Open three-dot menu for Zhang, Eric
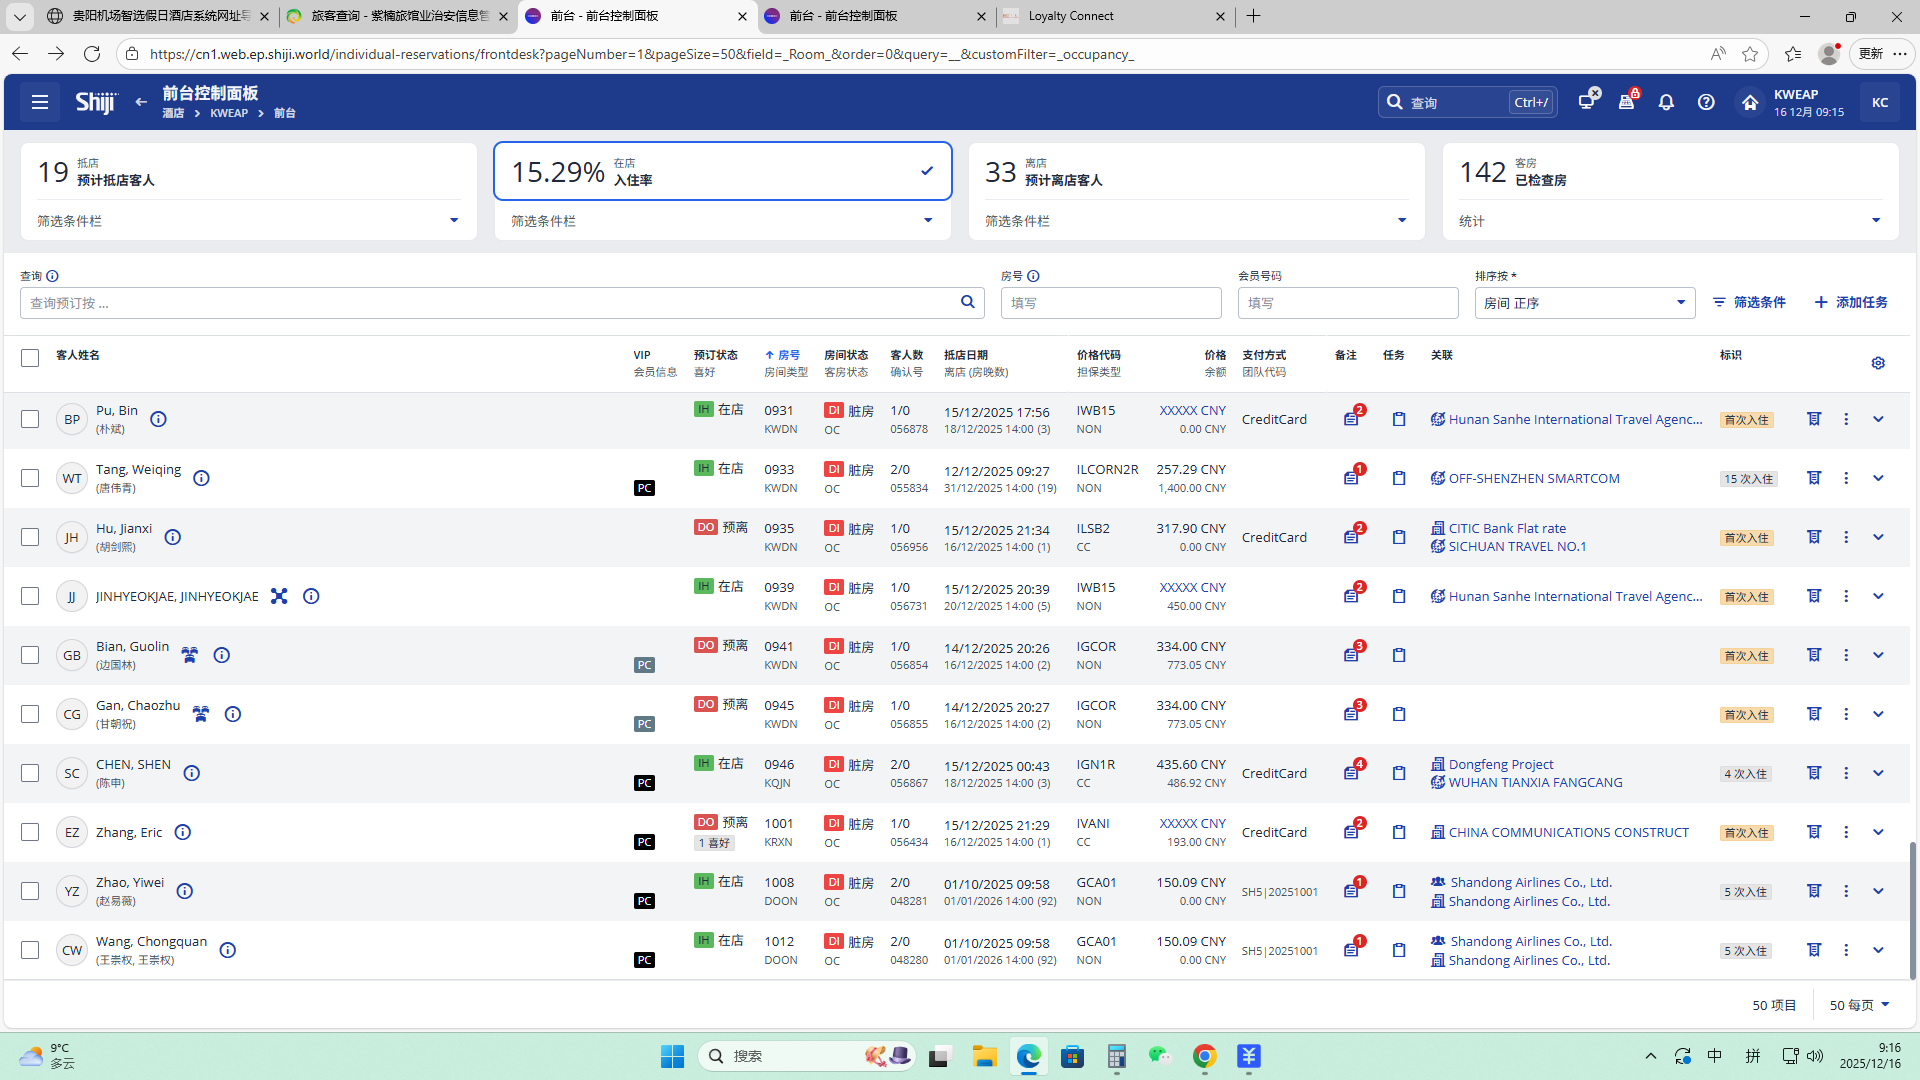 pos(1846,832)
